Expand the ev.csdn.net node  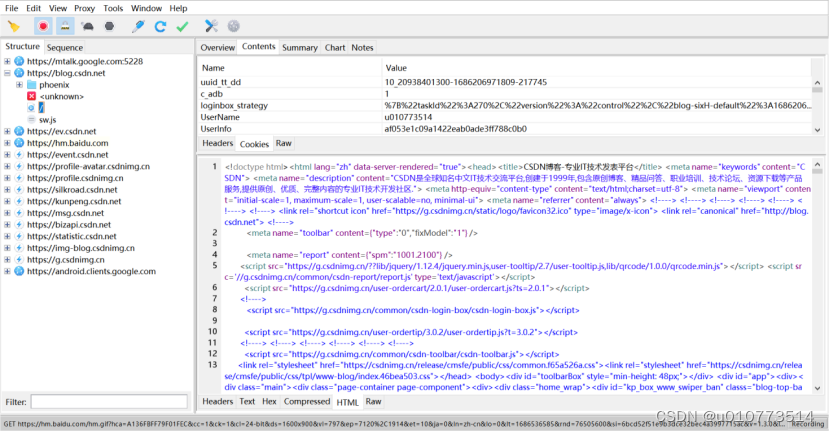[7, 131]
